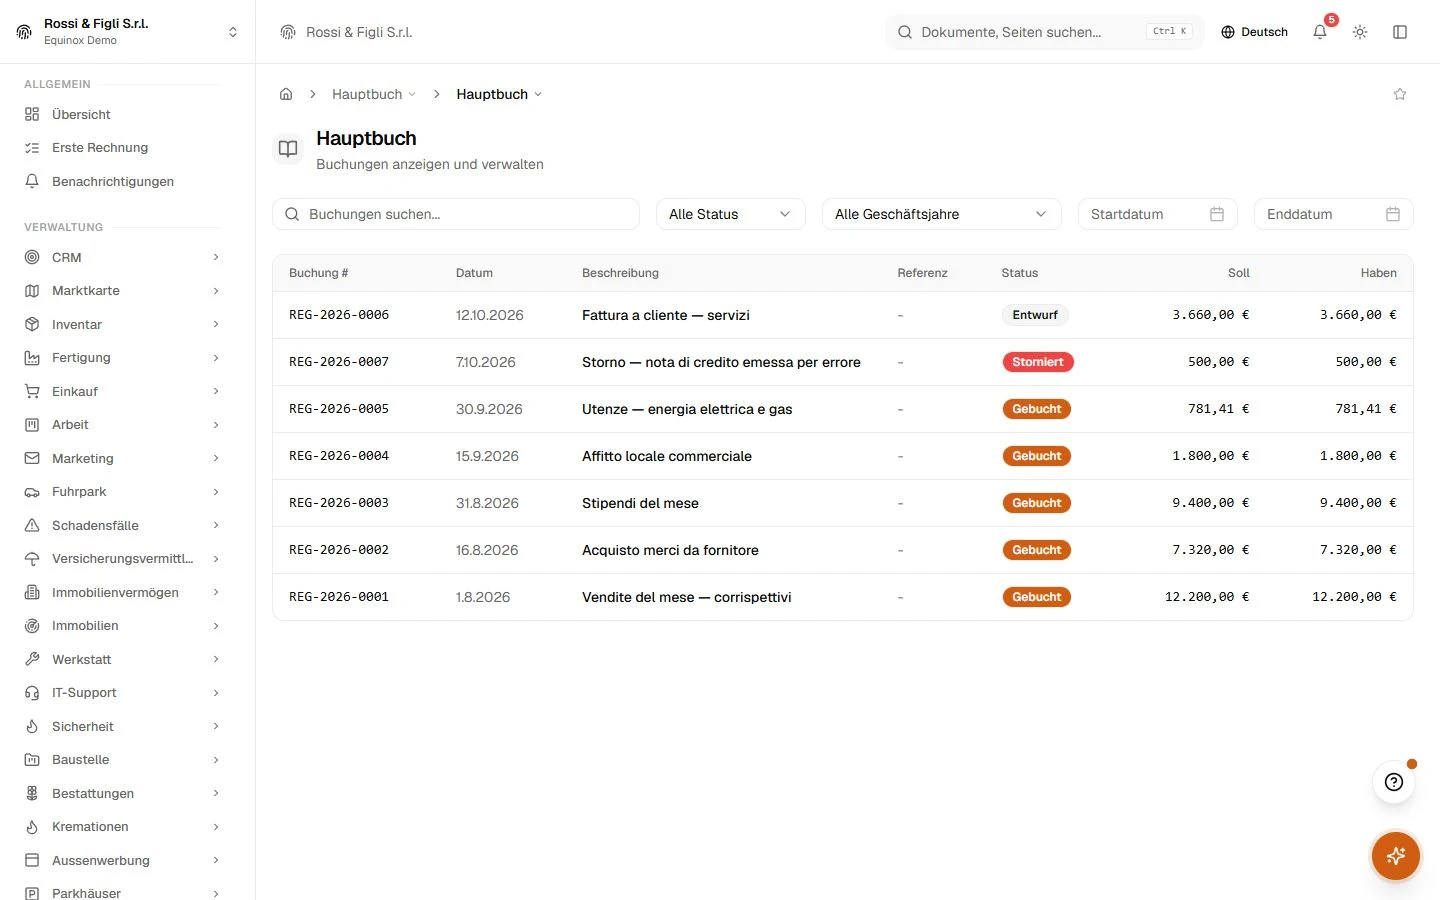
Task: Open the notifications bell
Action: [x=1320, y=32]
